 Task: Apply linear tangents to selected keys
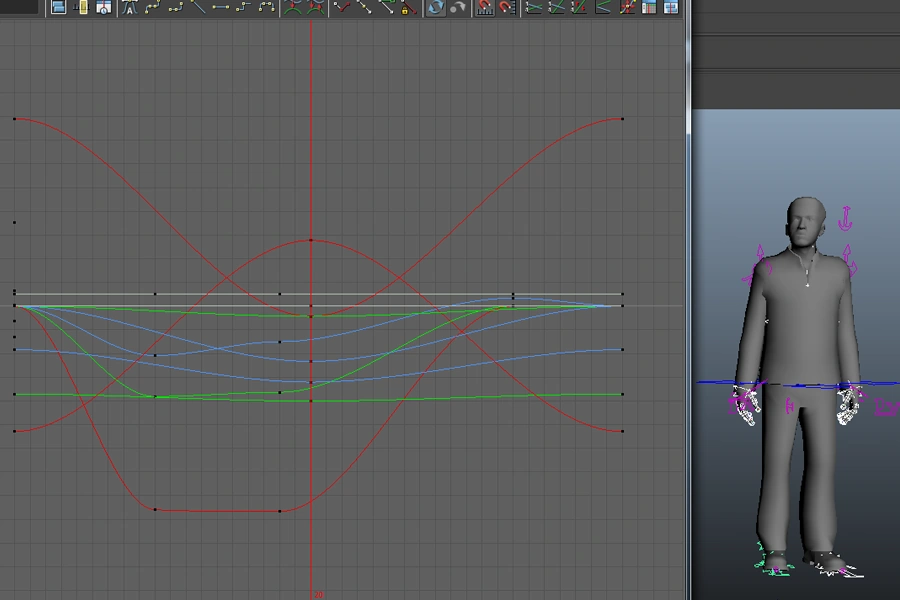click(198, 7)
